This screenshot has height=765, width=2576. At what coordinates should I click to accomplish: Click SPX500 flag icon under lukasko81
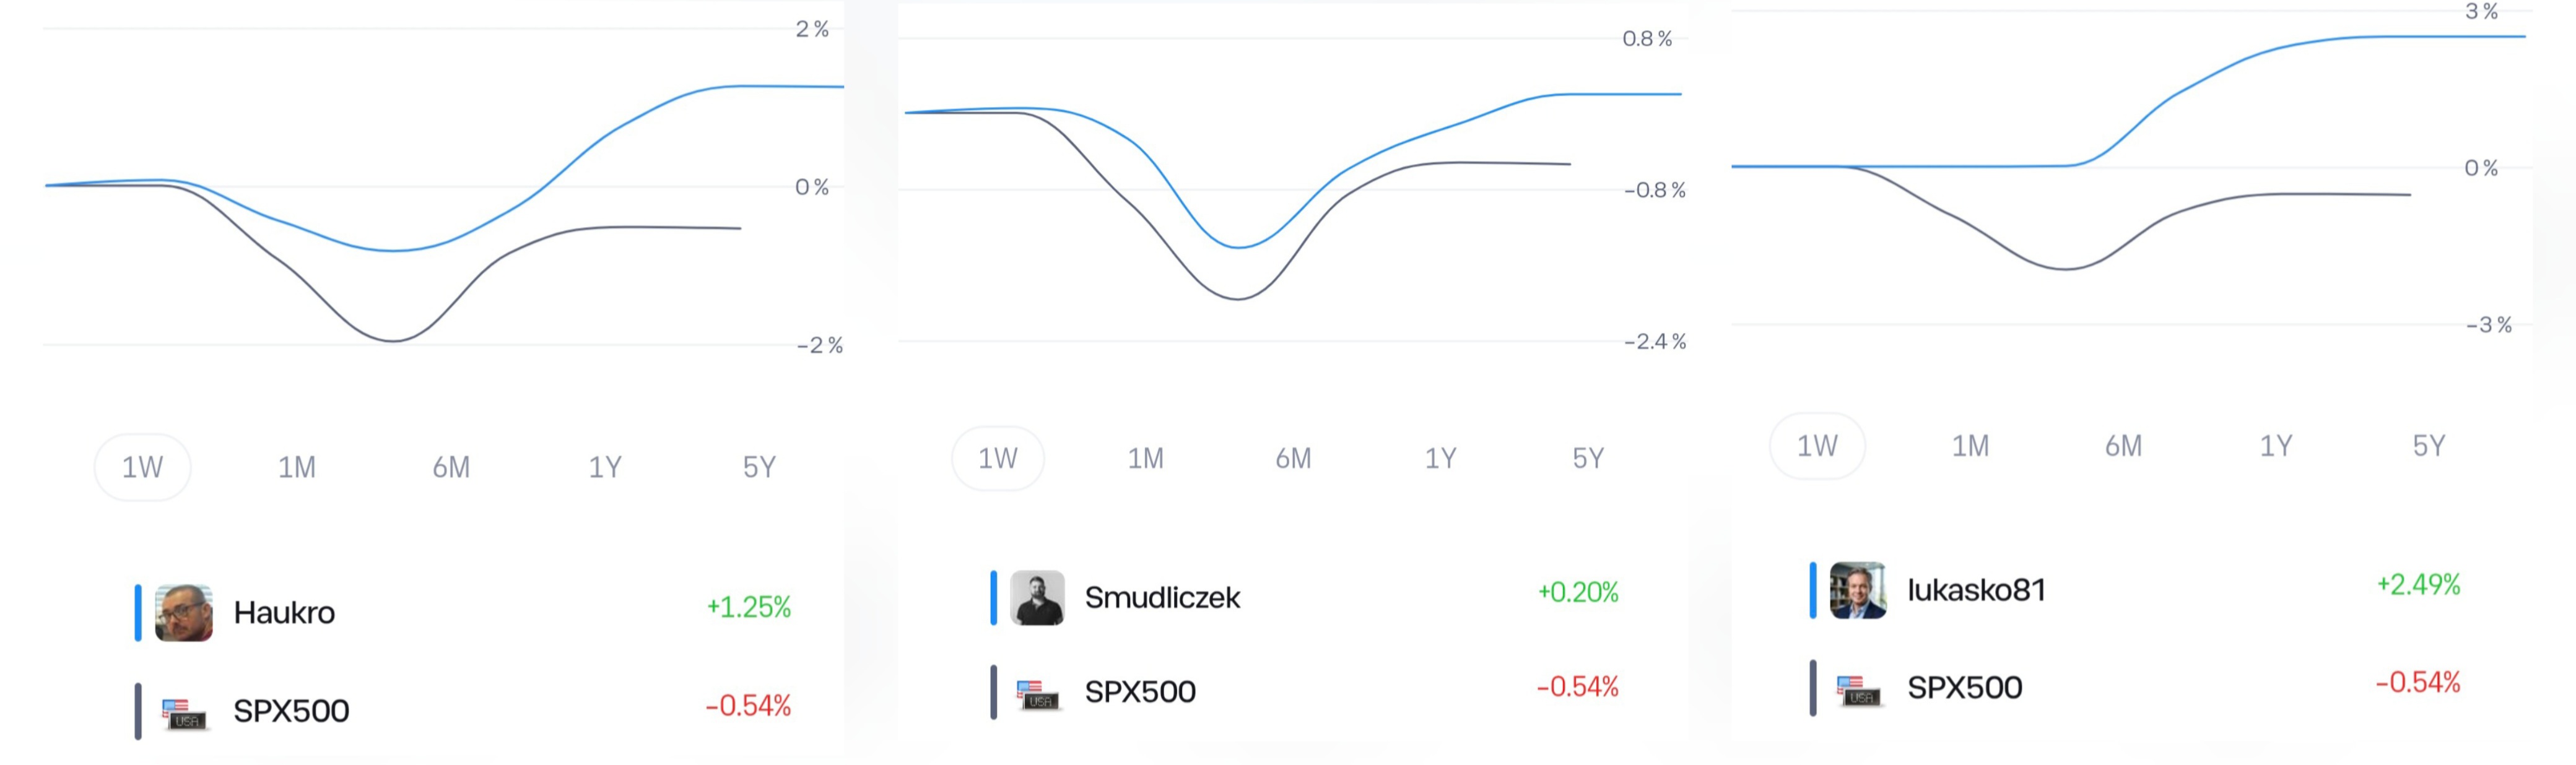pos(1858,689)
